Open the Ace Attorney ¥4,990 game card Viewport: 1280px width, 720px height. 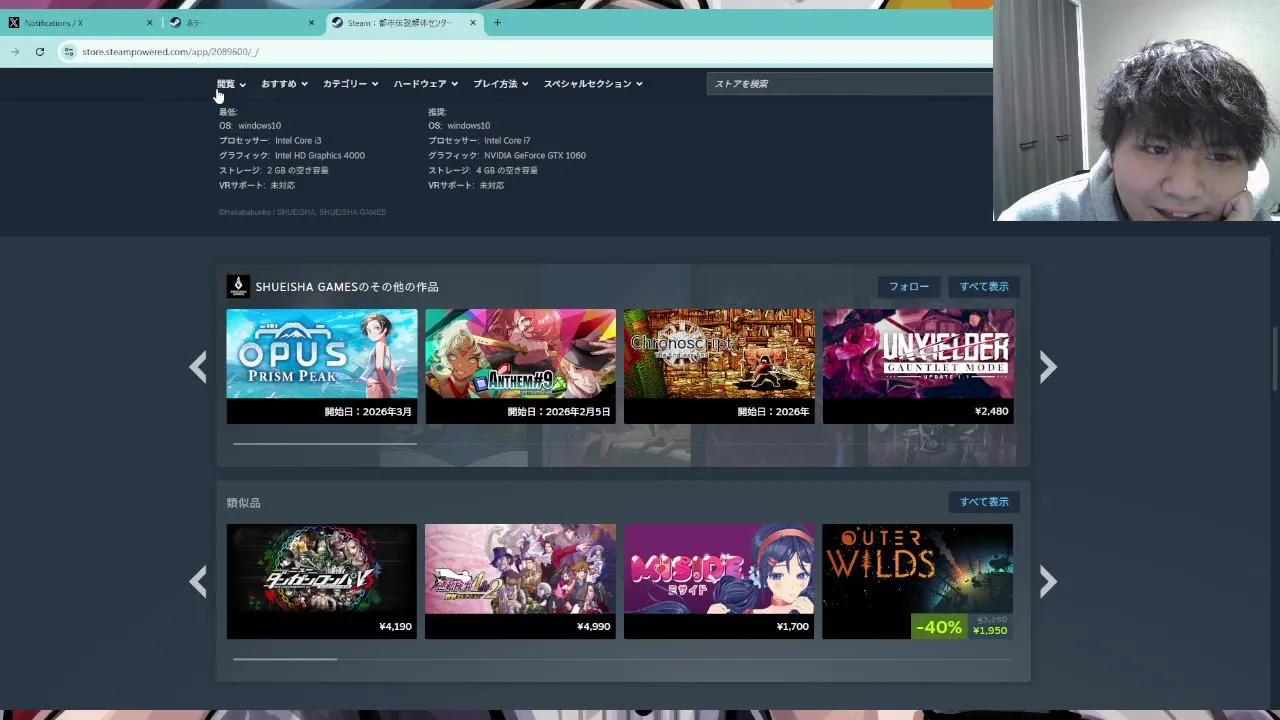pyautogui.click(x=520, y=581)
